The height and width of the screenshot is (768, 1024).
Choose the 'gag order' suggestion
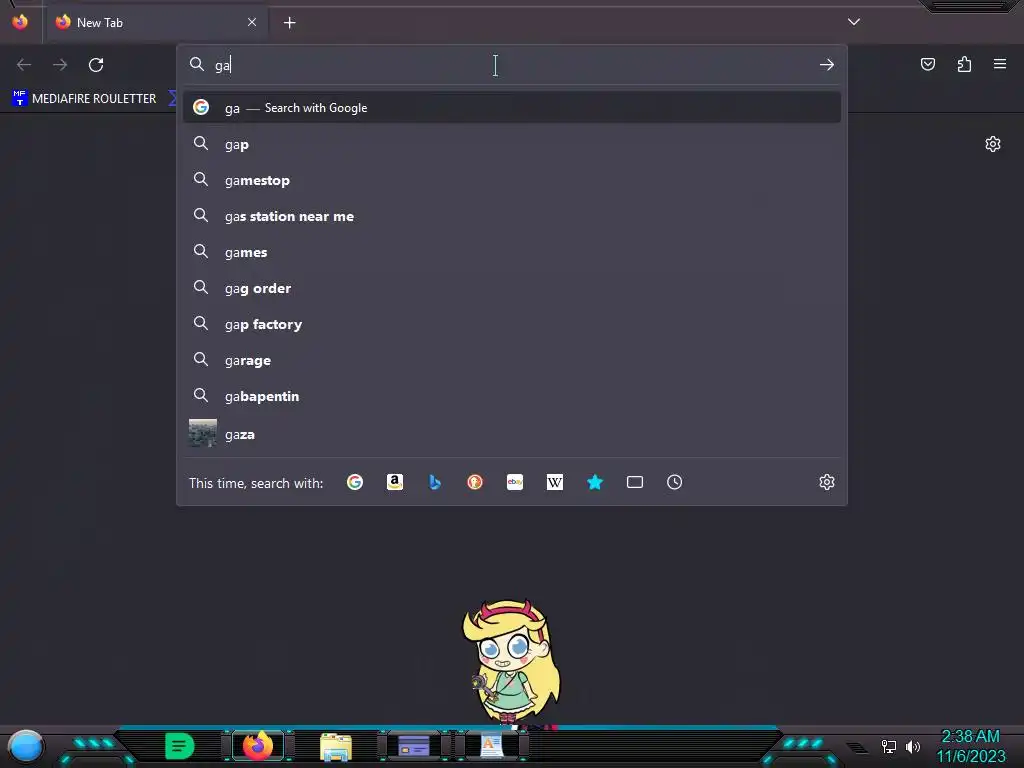pos(512,288)
